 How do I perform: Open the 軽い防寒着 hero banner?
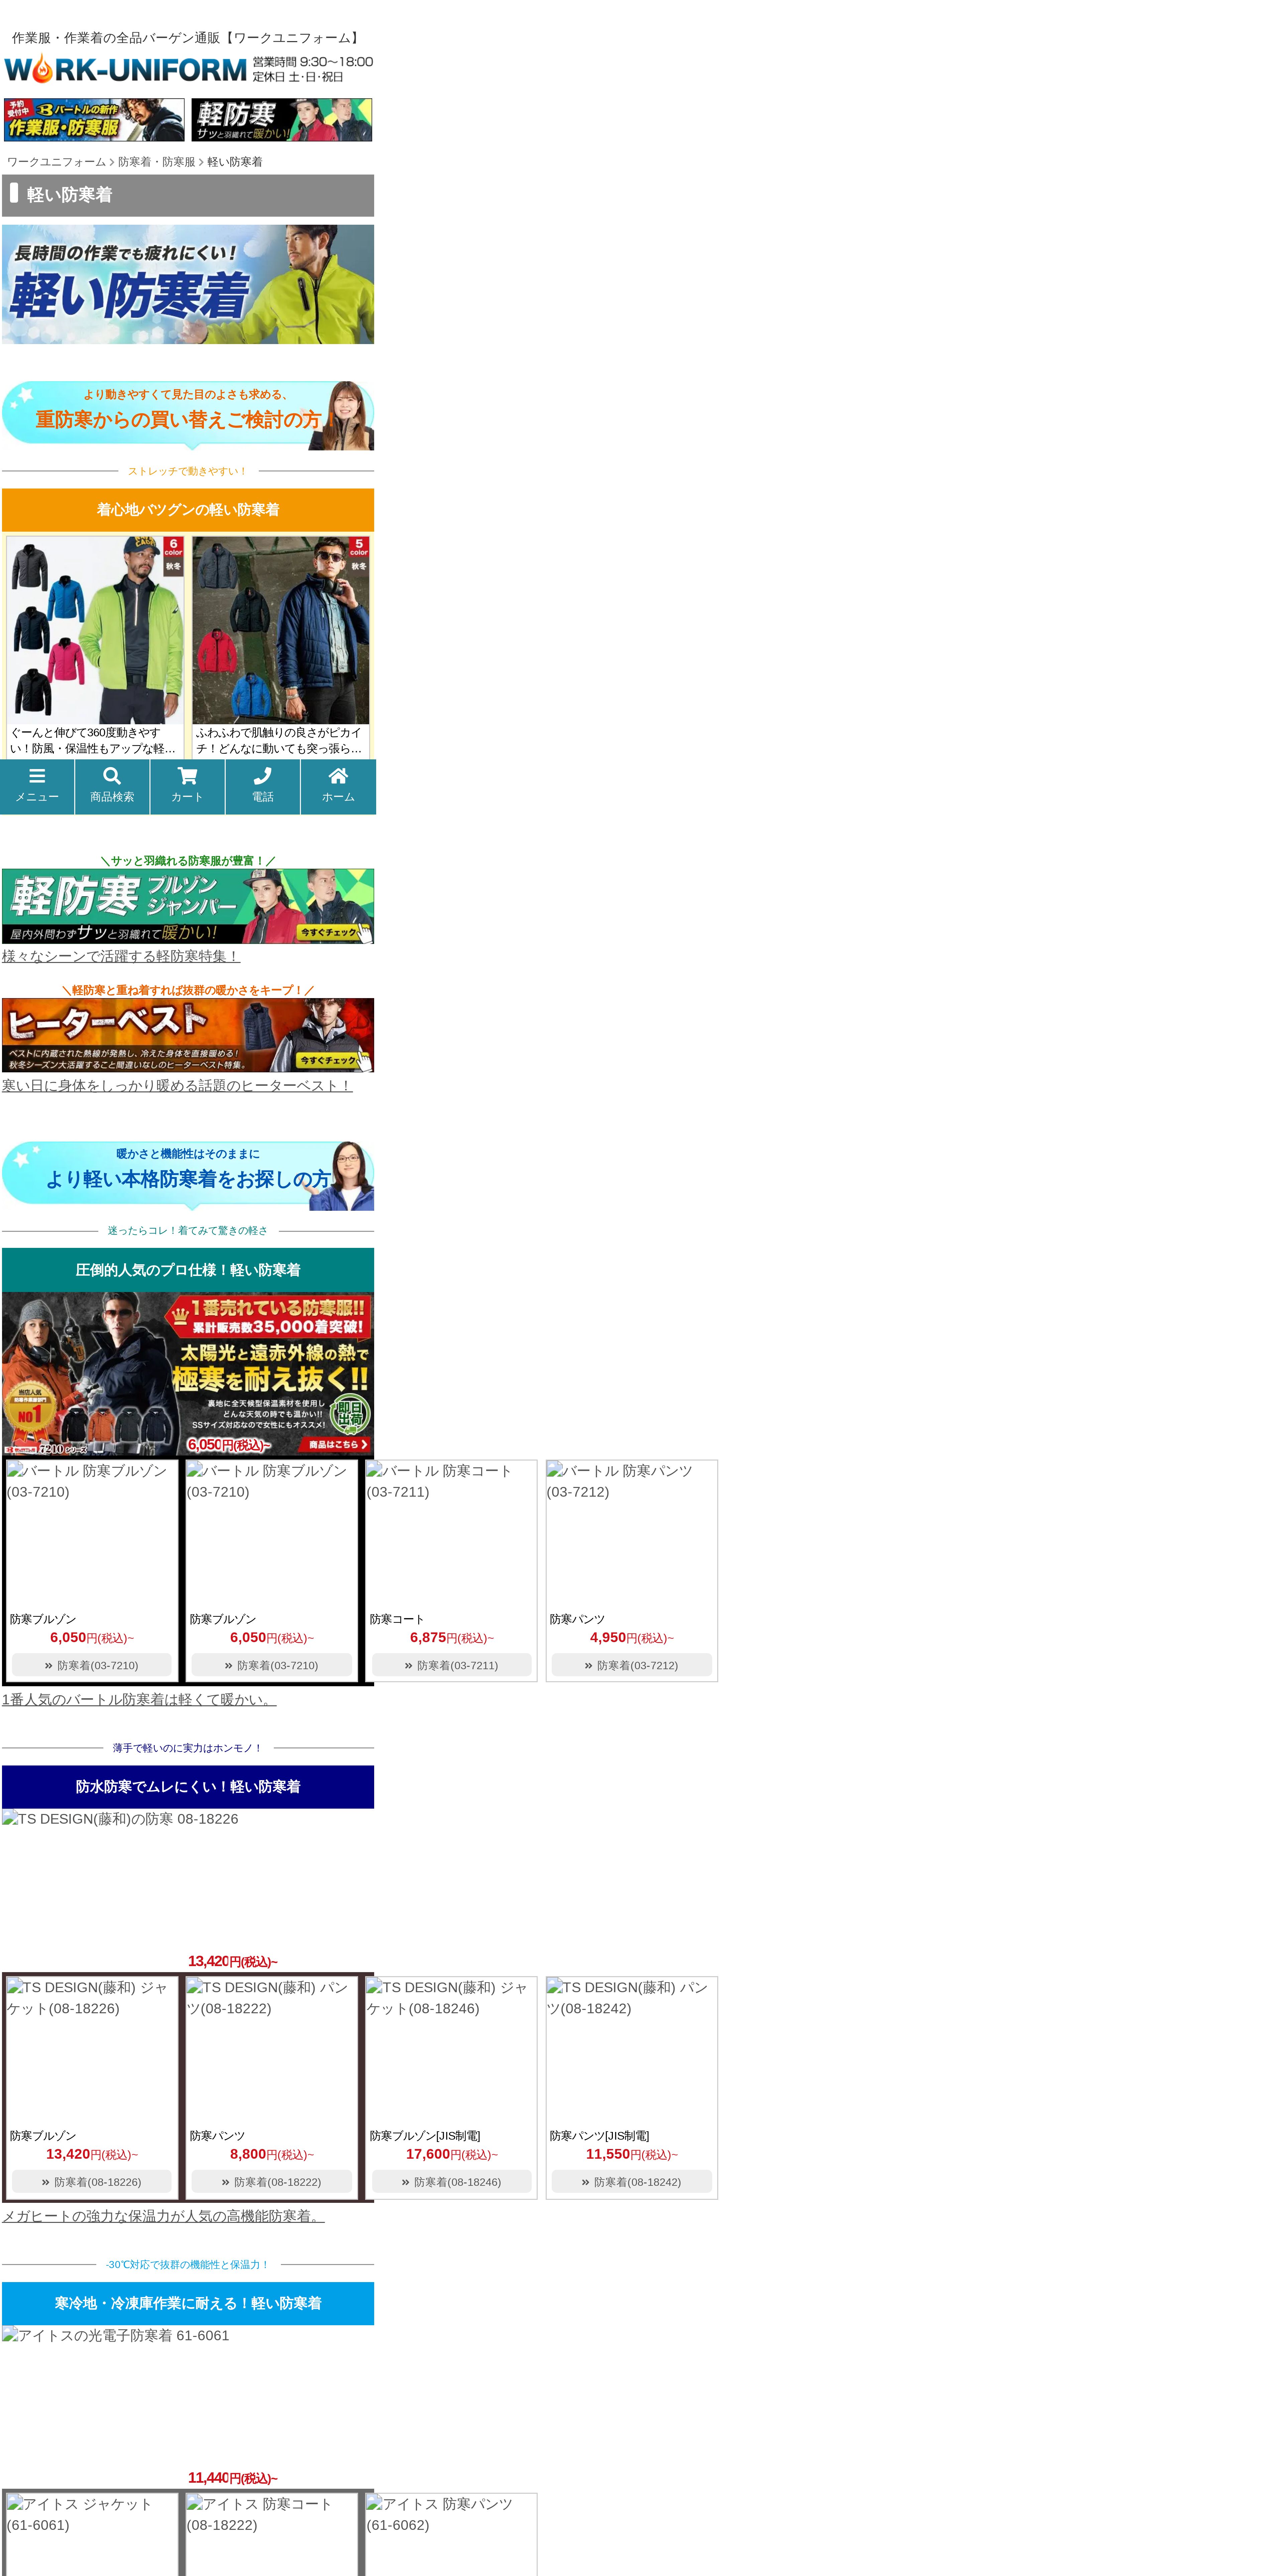188,284
